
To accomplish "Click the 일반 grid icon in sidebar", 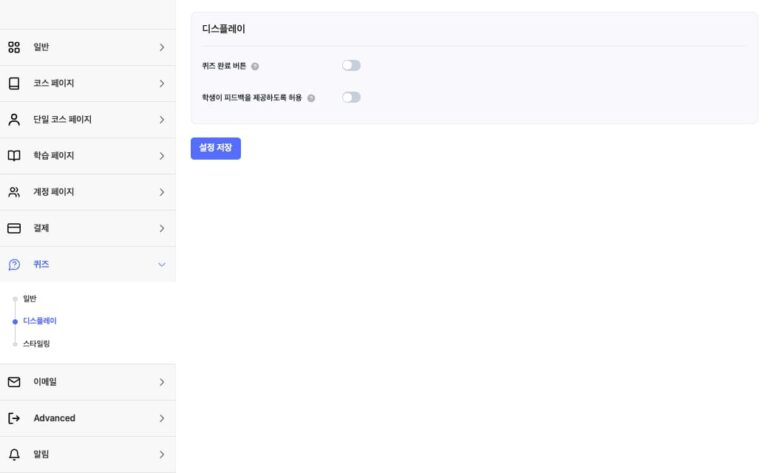I will click(x=14, y=47).
